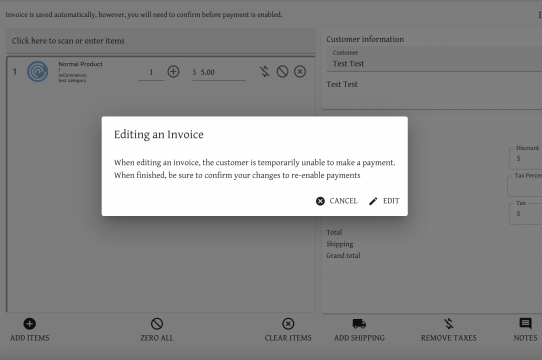The image size is (542, 360).
Task: Zero the Normal Product row price
Action: pos(282,72)
